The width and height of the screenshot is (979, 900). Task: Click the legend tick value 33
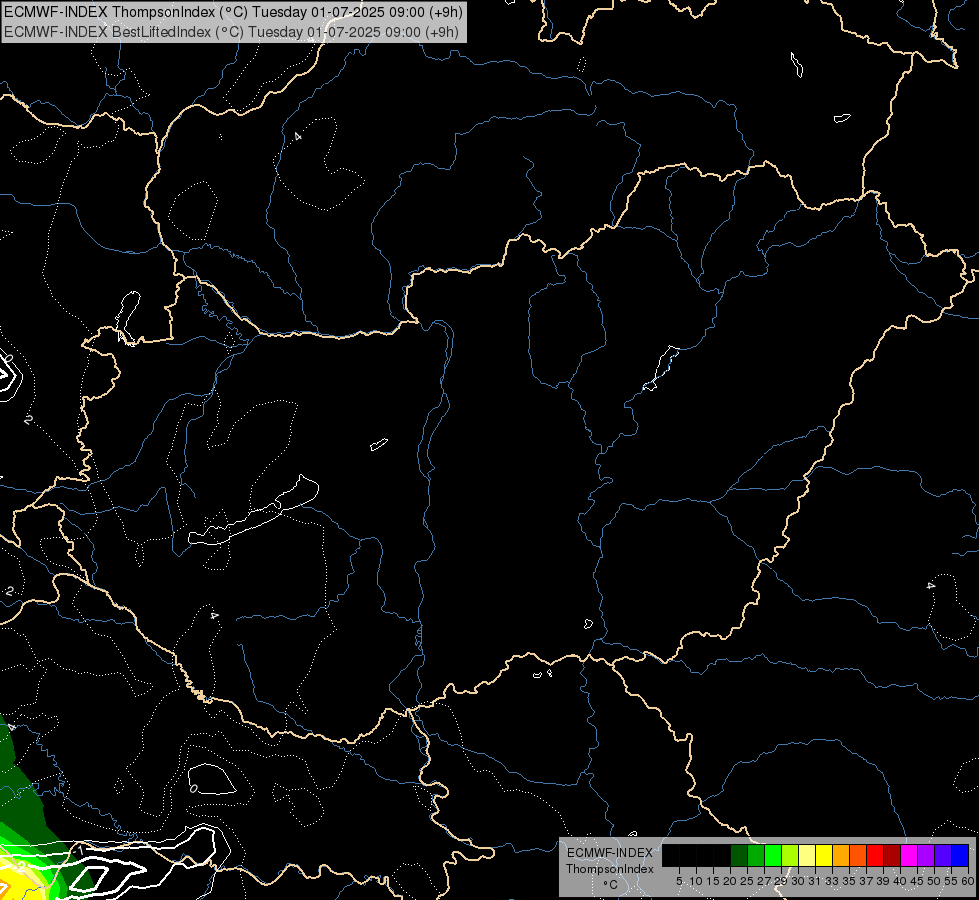(x=832, y=881)
